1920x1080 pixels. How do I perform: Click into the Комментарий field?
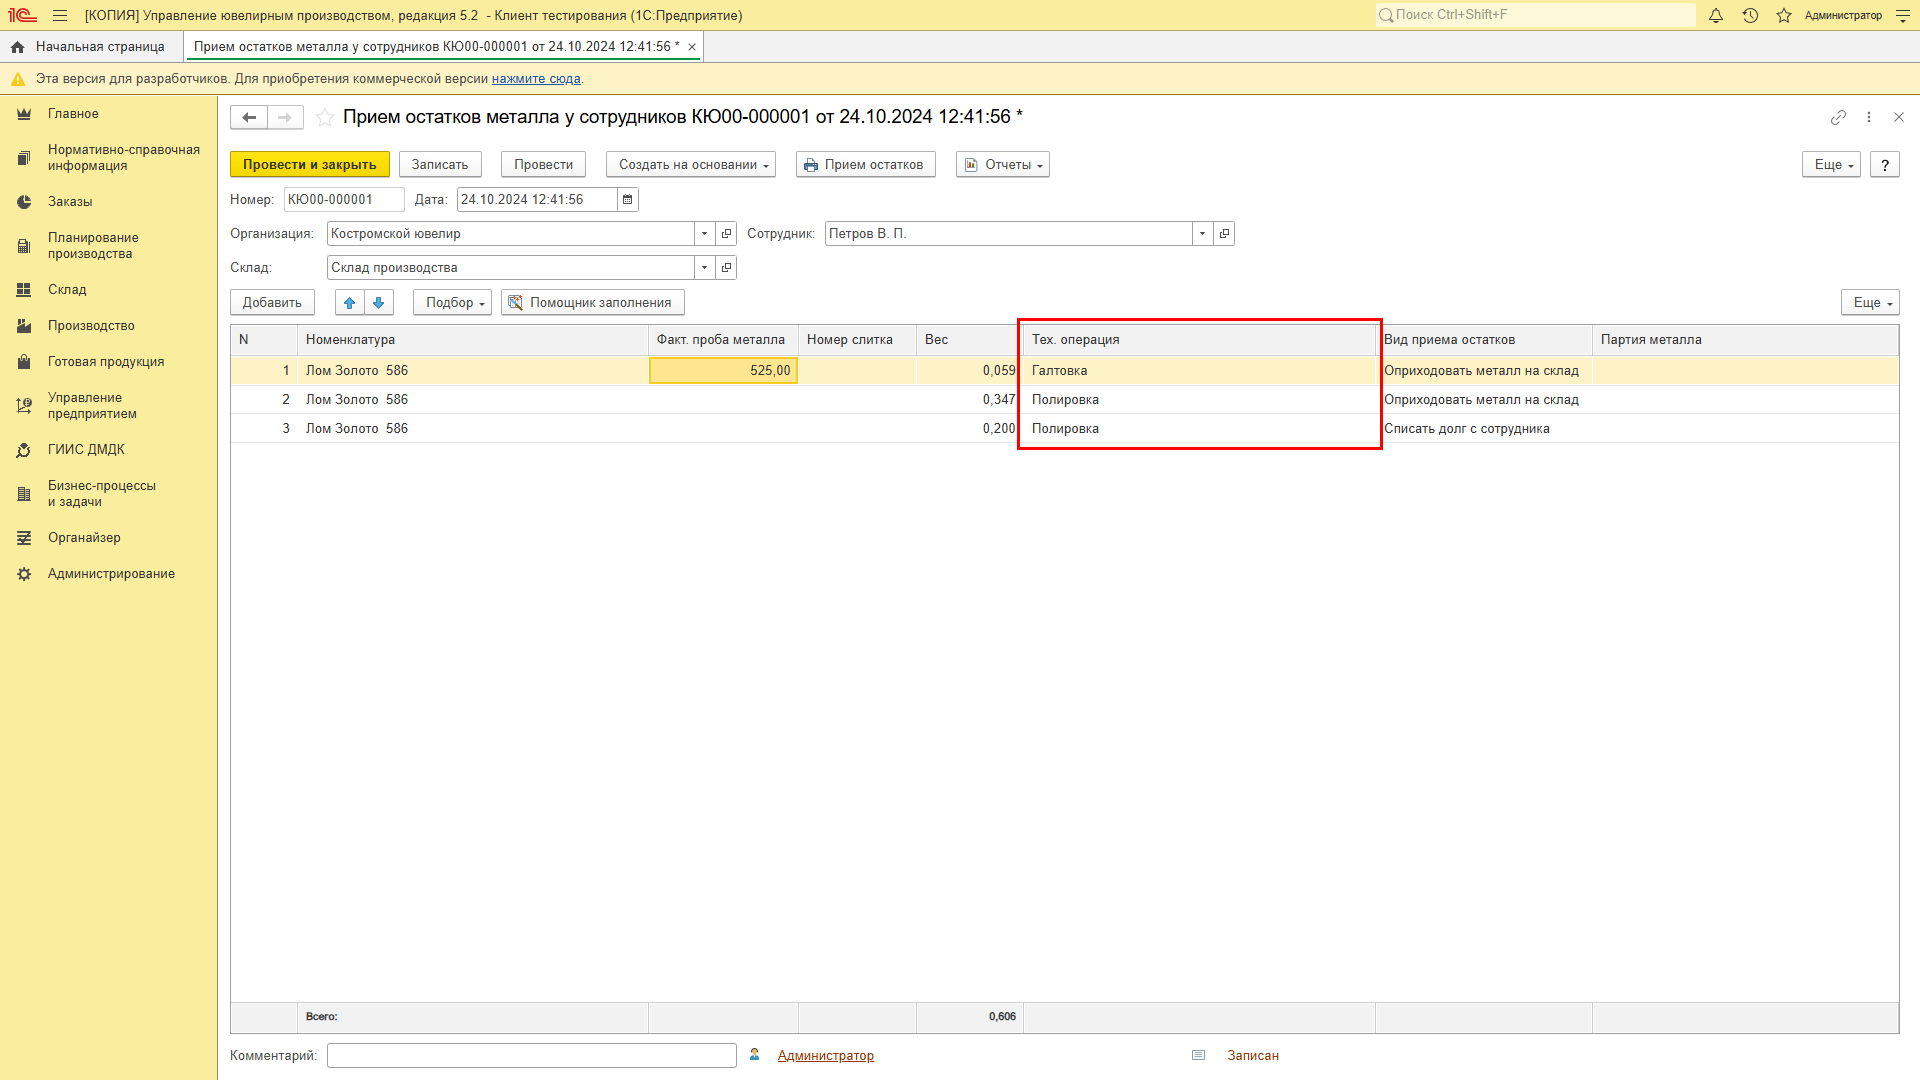(x=532, y=1056)
